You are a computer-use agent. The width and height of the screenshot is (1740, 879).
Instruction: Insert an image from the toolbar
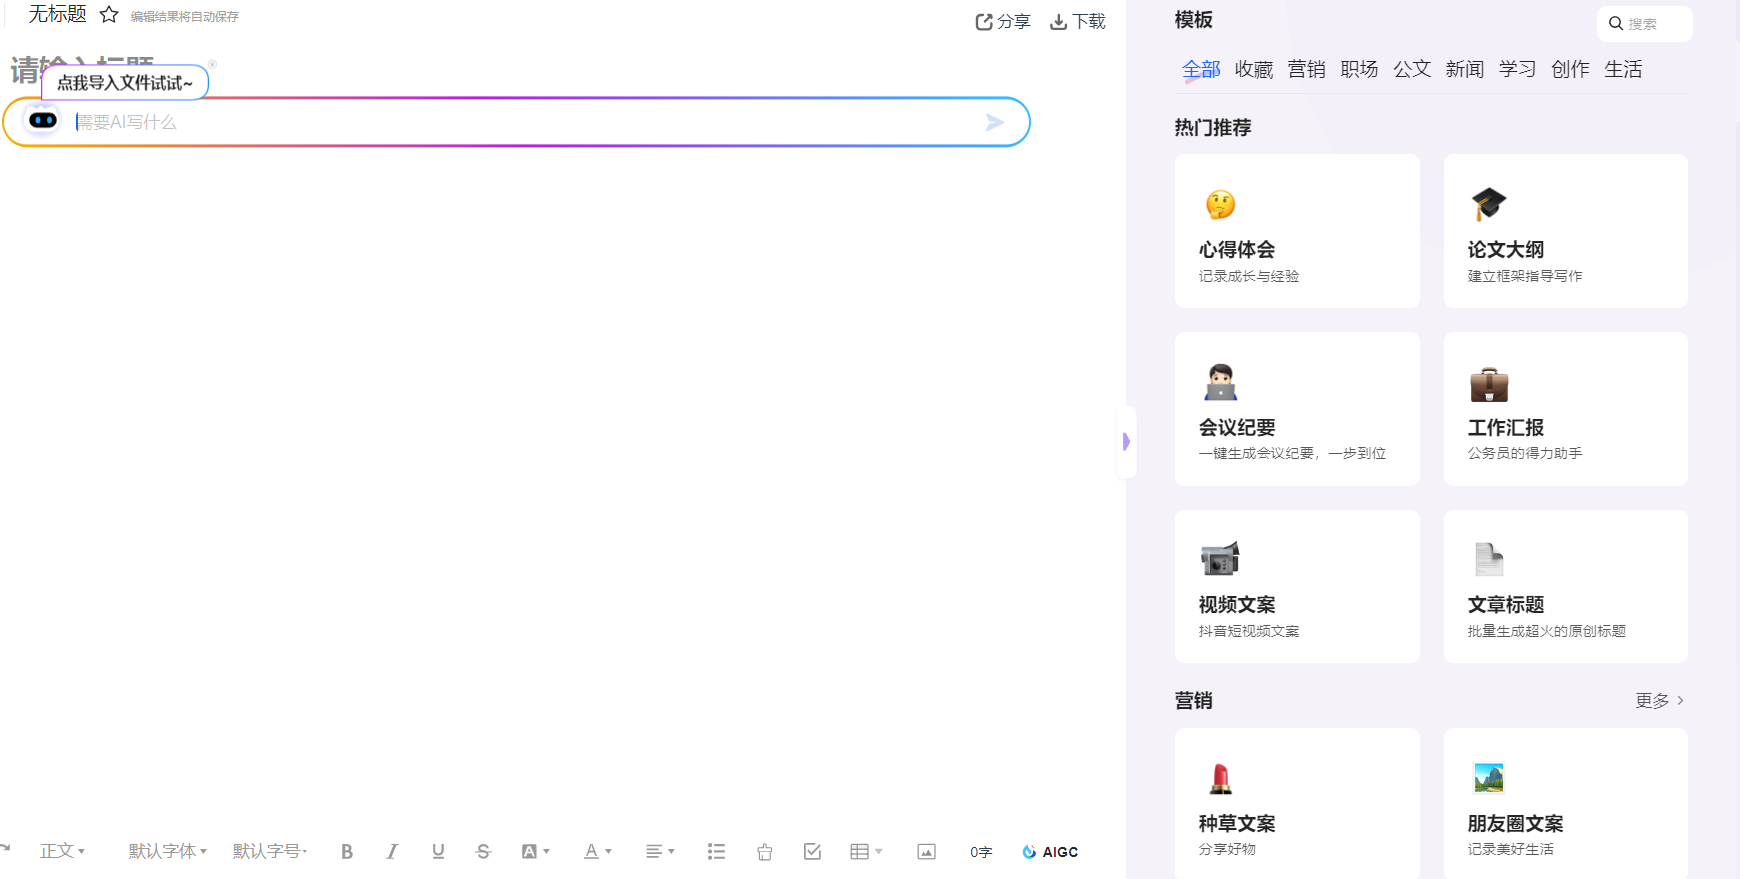927,852
